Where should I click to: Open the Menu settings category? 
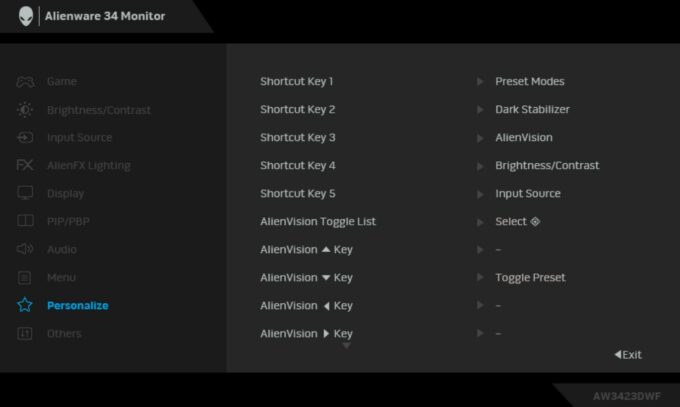(x=61, y=278)
